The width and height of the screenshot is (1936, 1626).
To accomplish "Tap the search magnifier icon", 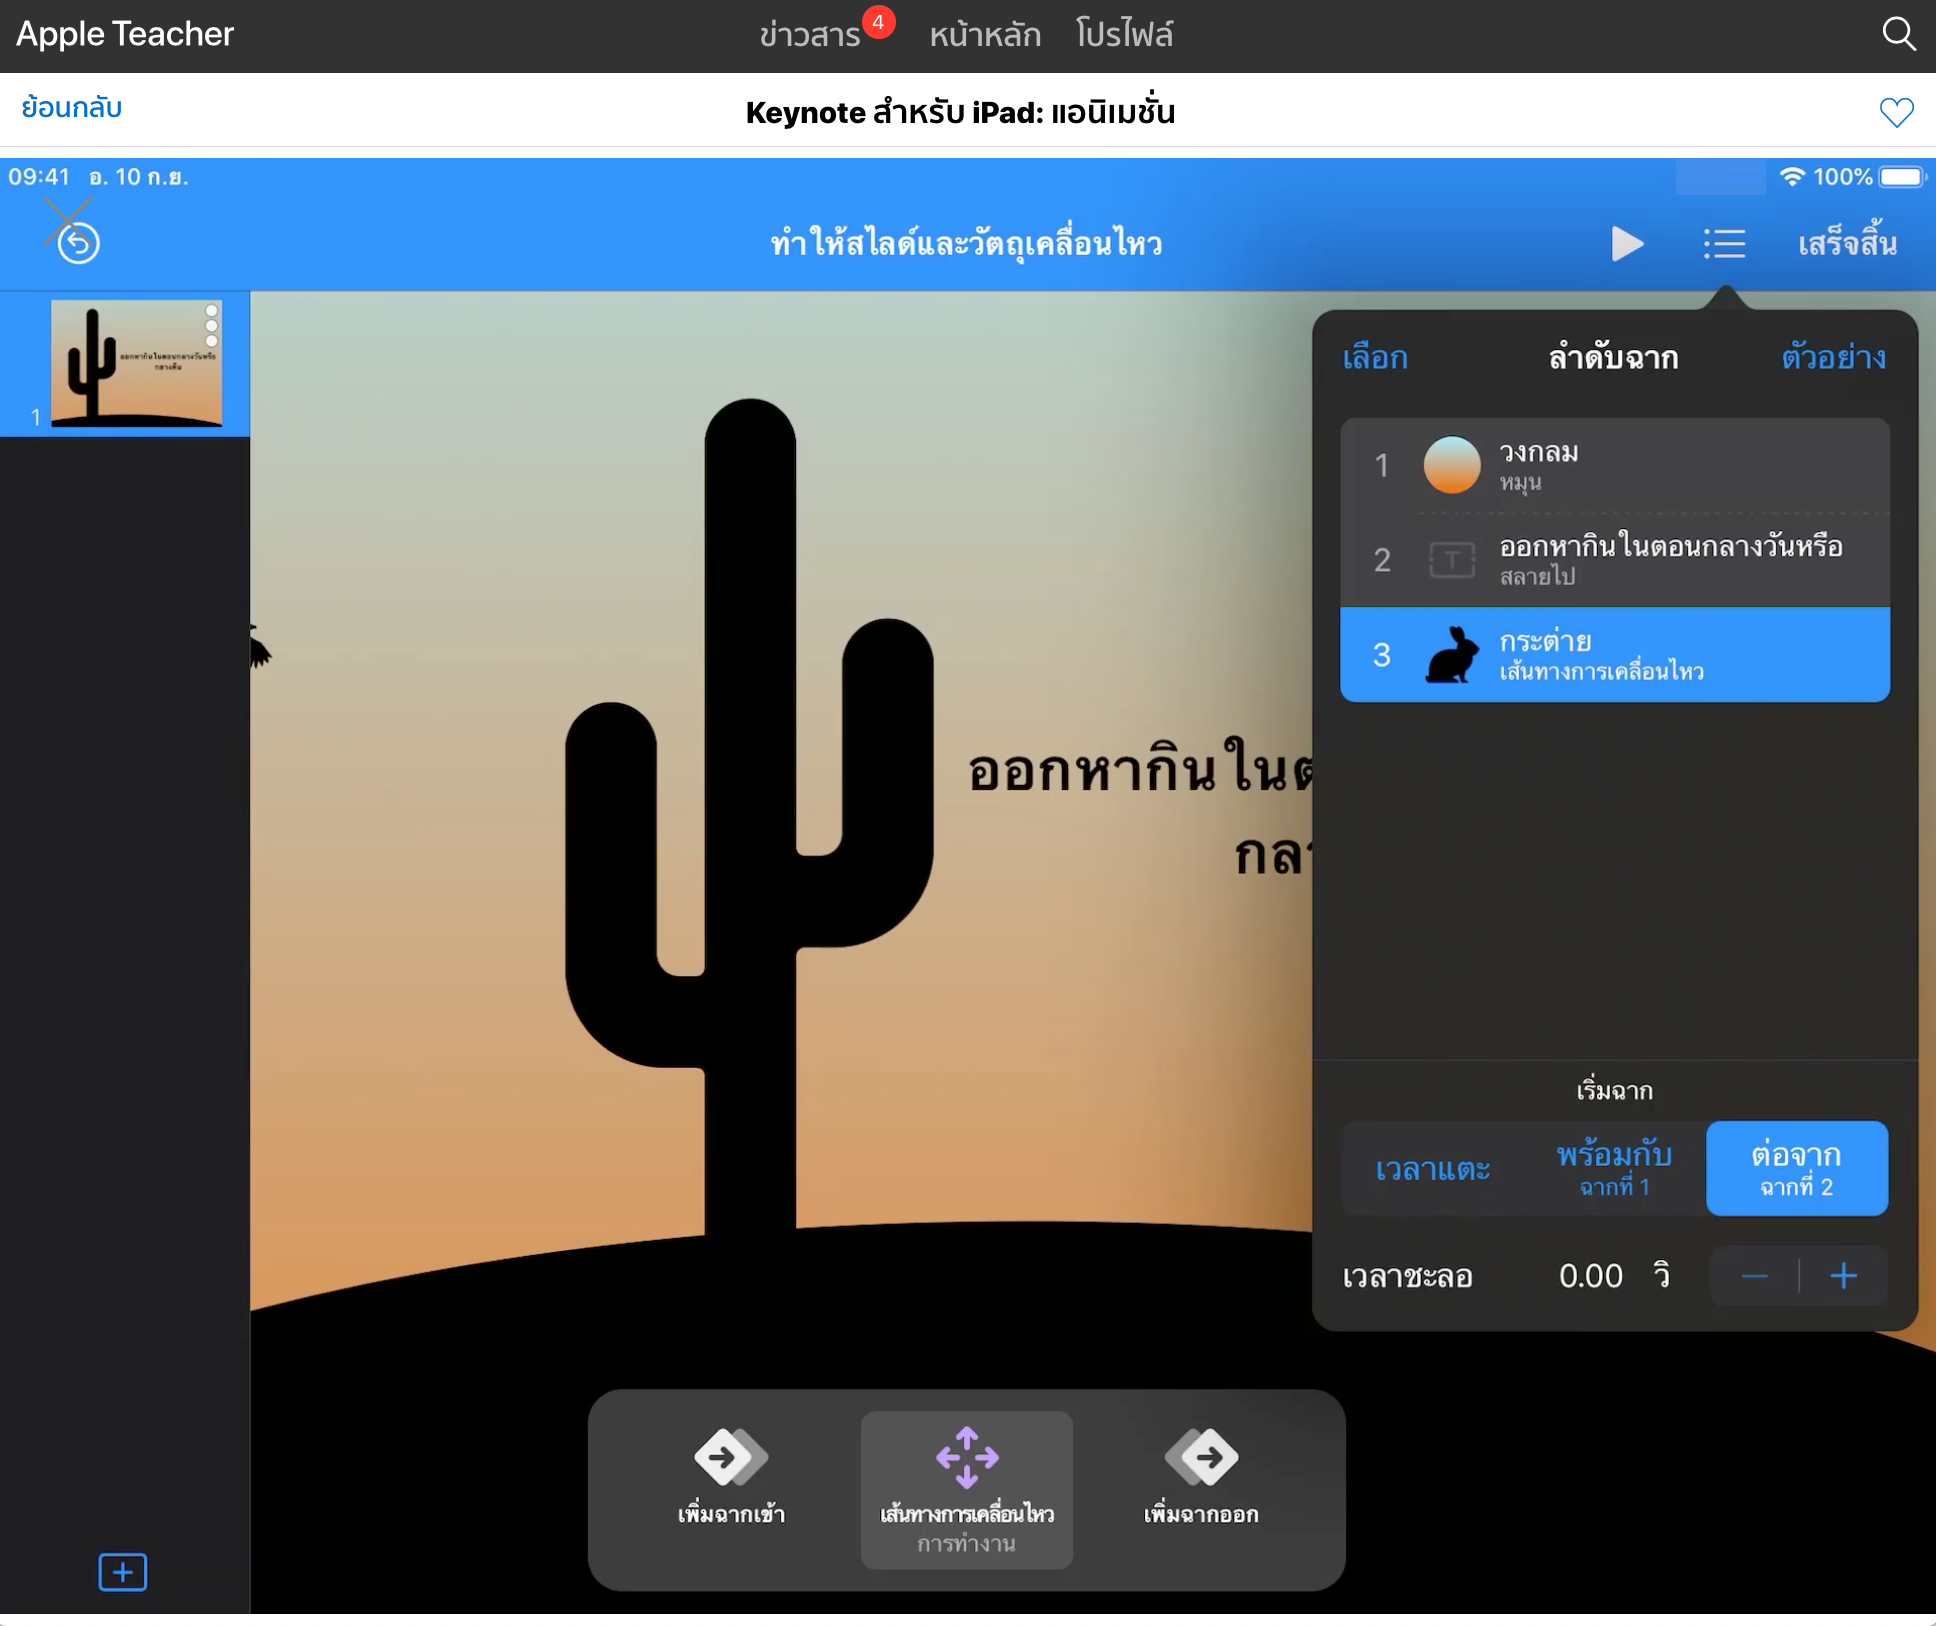I will pos(1898,34).
